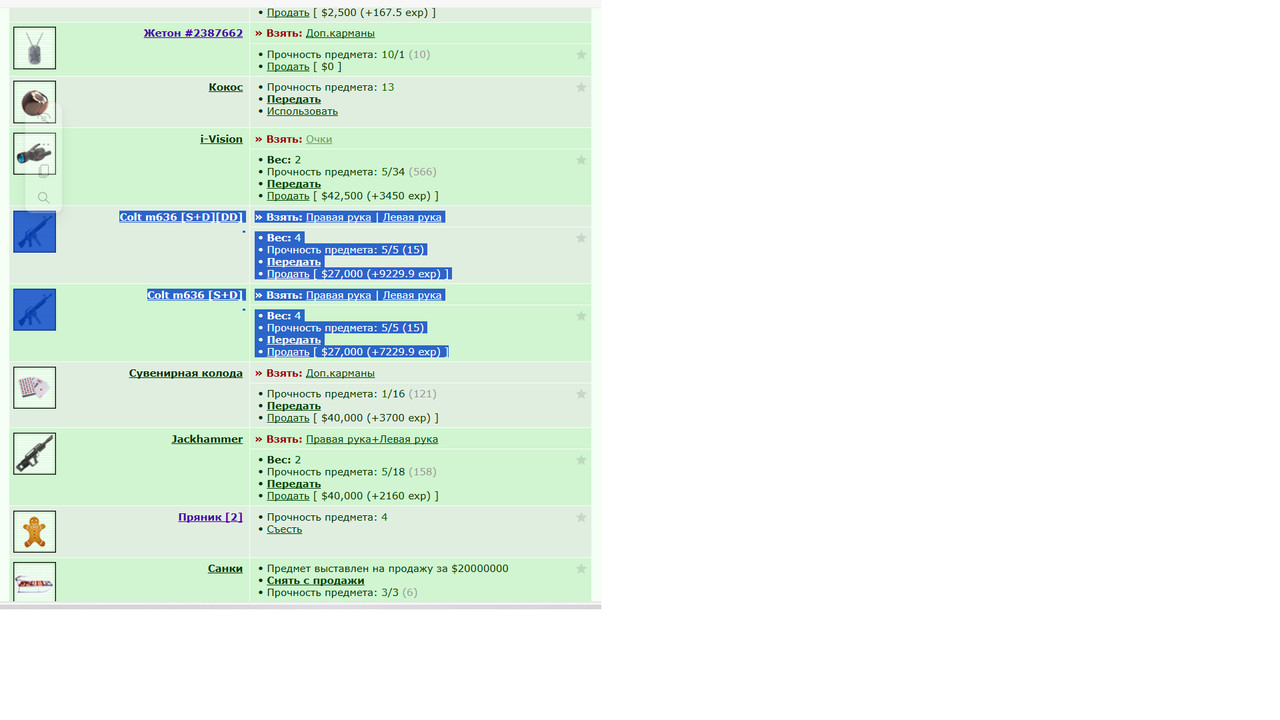The image size is (1280, 720).
Task: Equip Жетон into Доп.карманы
Action: (340, 33)
